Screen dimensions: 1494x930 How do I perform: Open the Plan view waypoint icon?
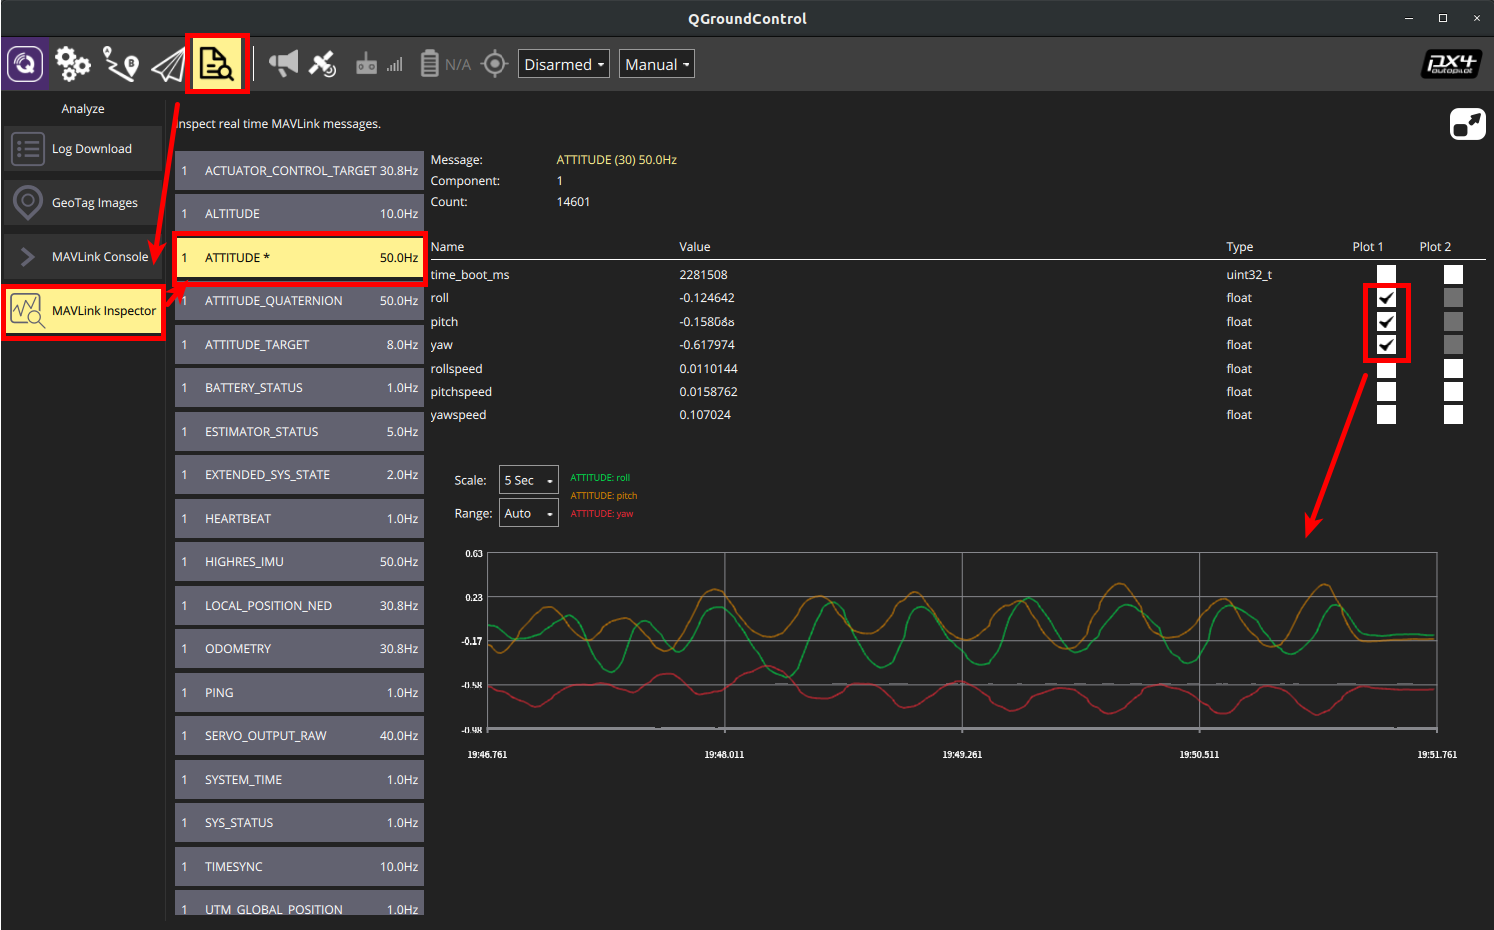tap(121, 64)
